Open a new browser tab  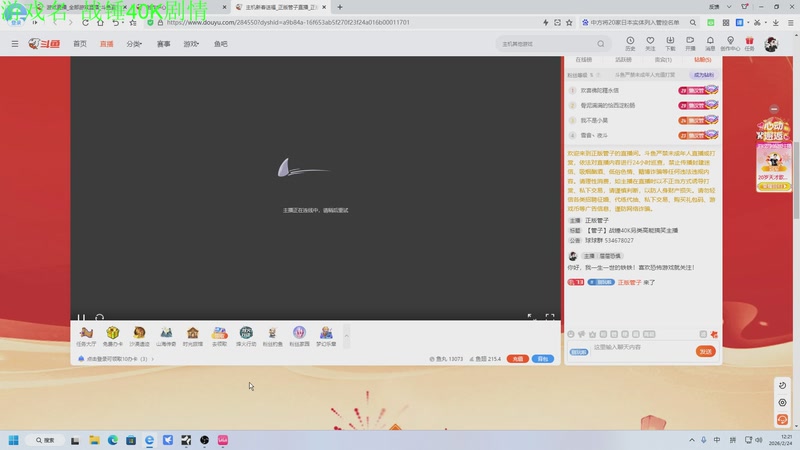(340, 7)
